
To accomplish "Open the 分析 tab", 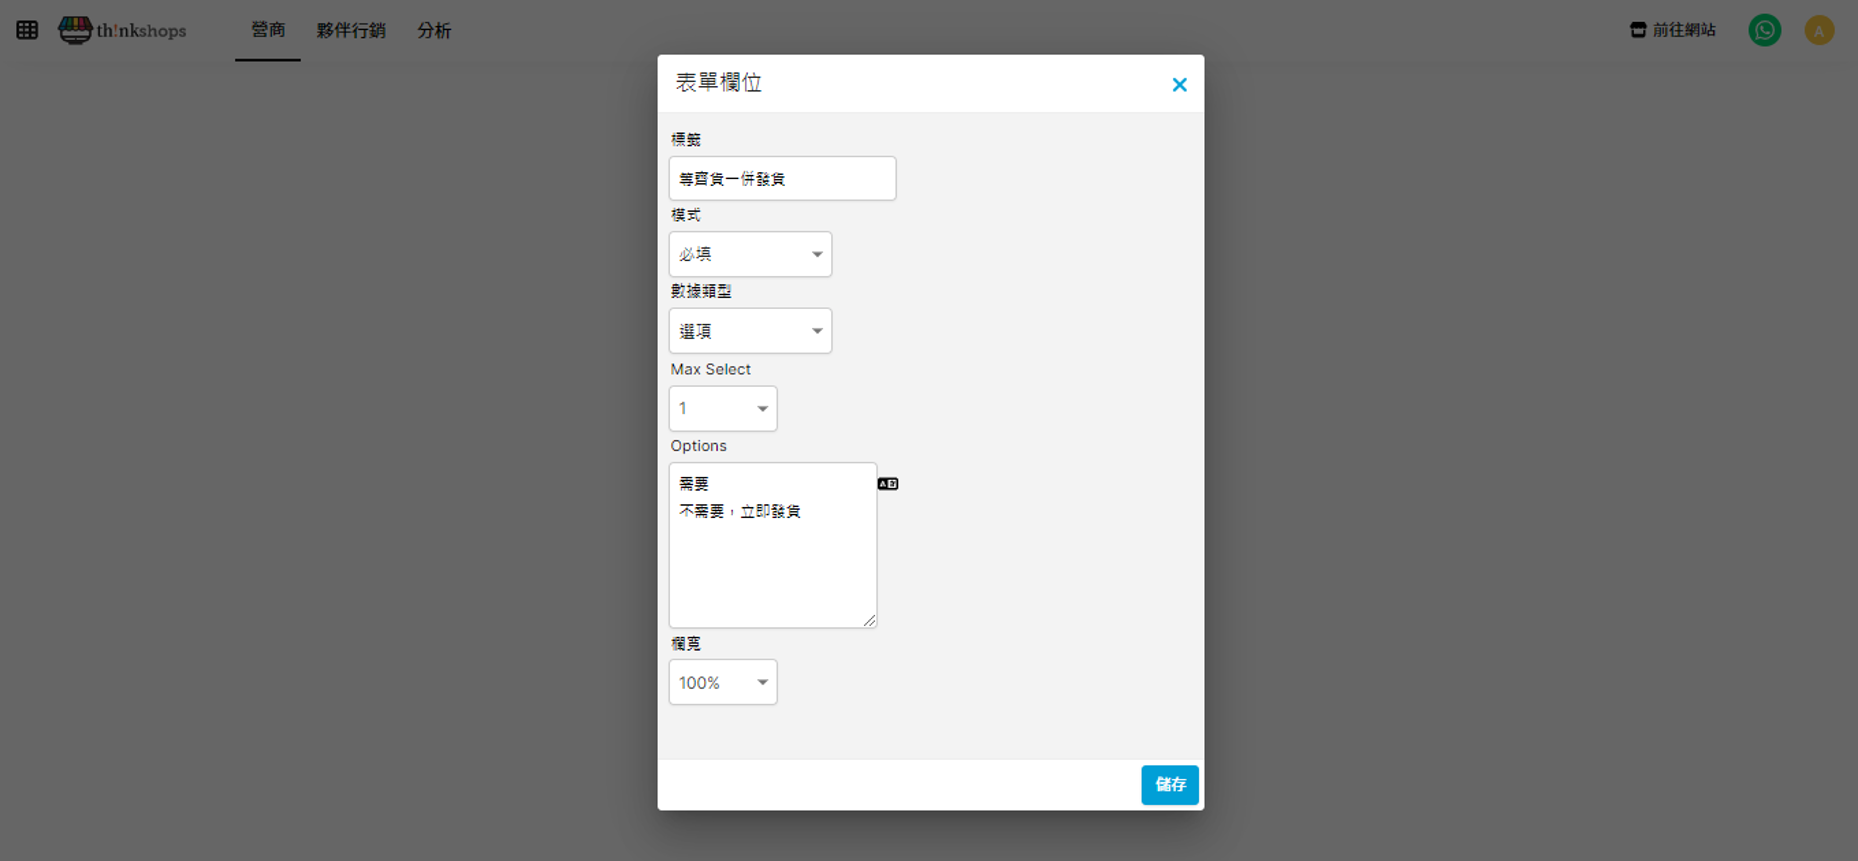I will [434, 30].
